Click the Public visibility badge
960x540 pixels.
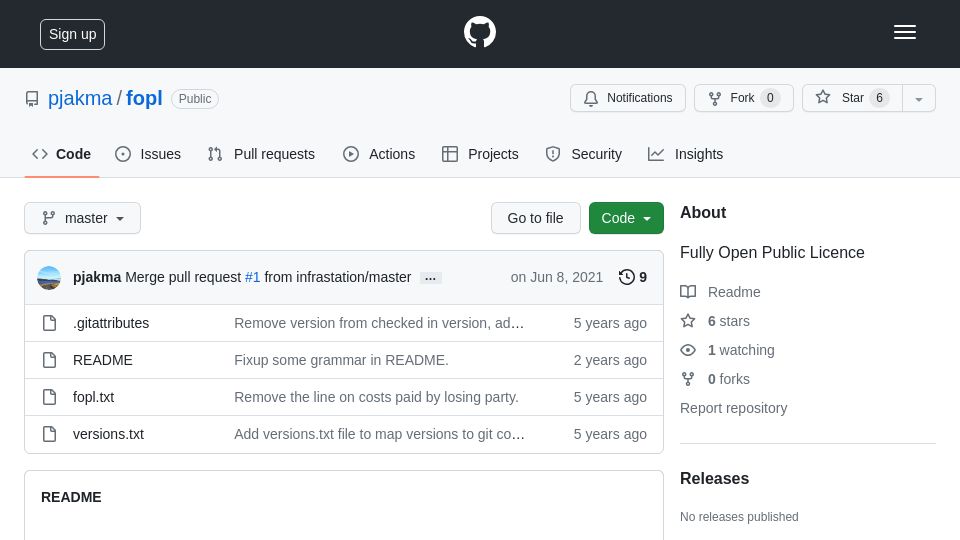pos(195,99)
